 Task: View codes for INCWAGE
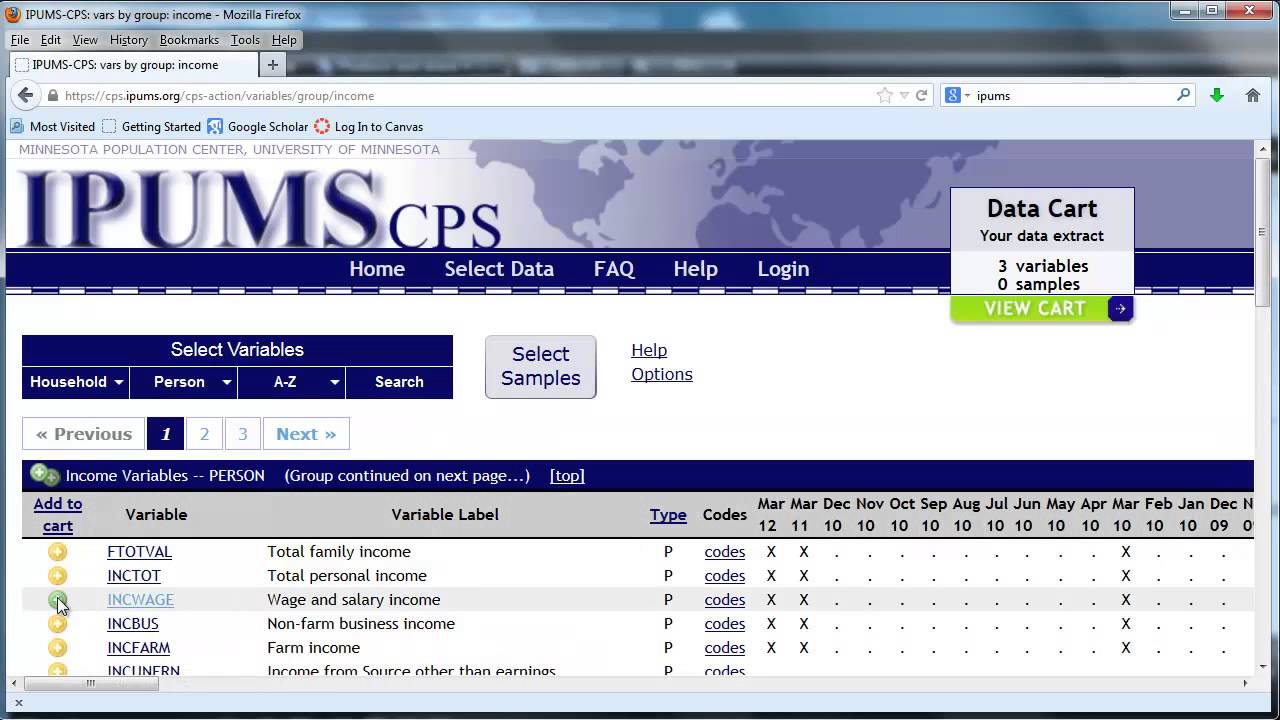725,600
